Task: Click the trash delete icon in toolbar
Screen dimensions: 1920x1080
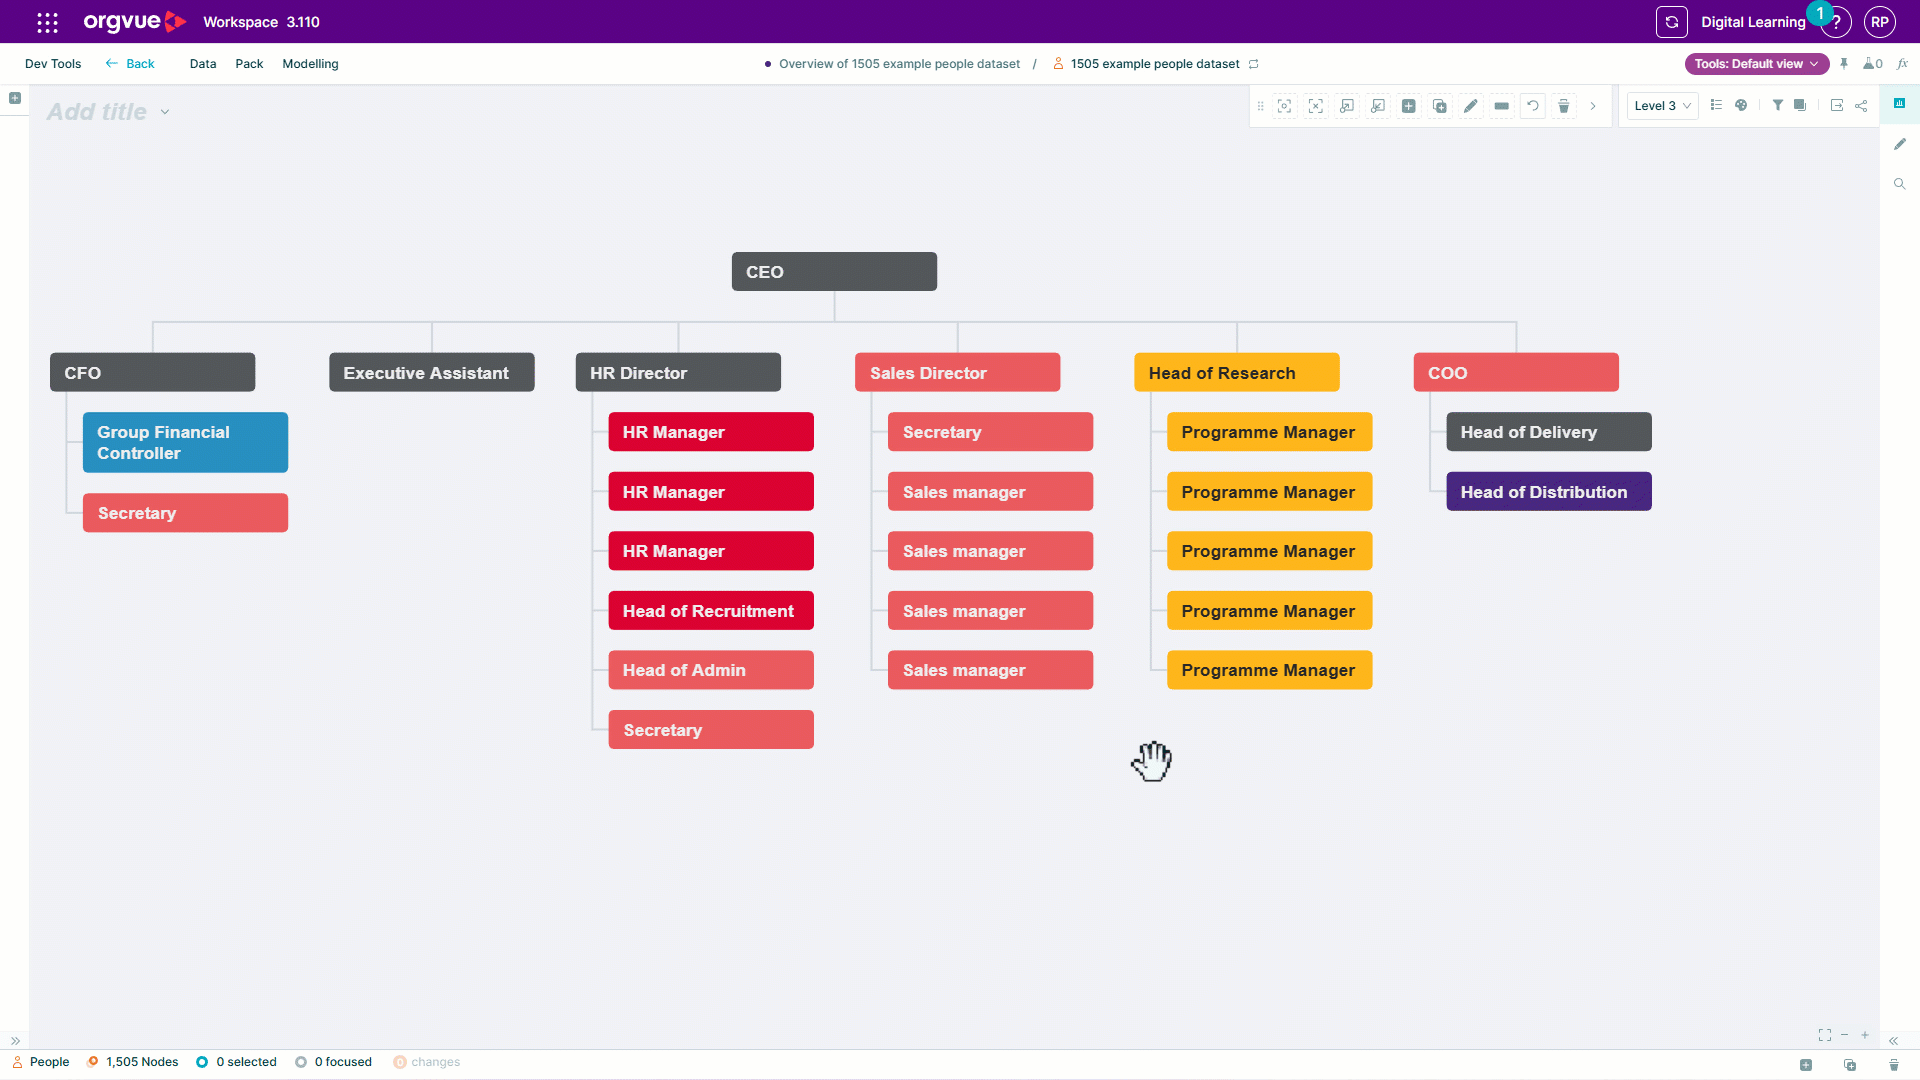Action: coord(1564,106)
